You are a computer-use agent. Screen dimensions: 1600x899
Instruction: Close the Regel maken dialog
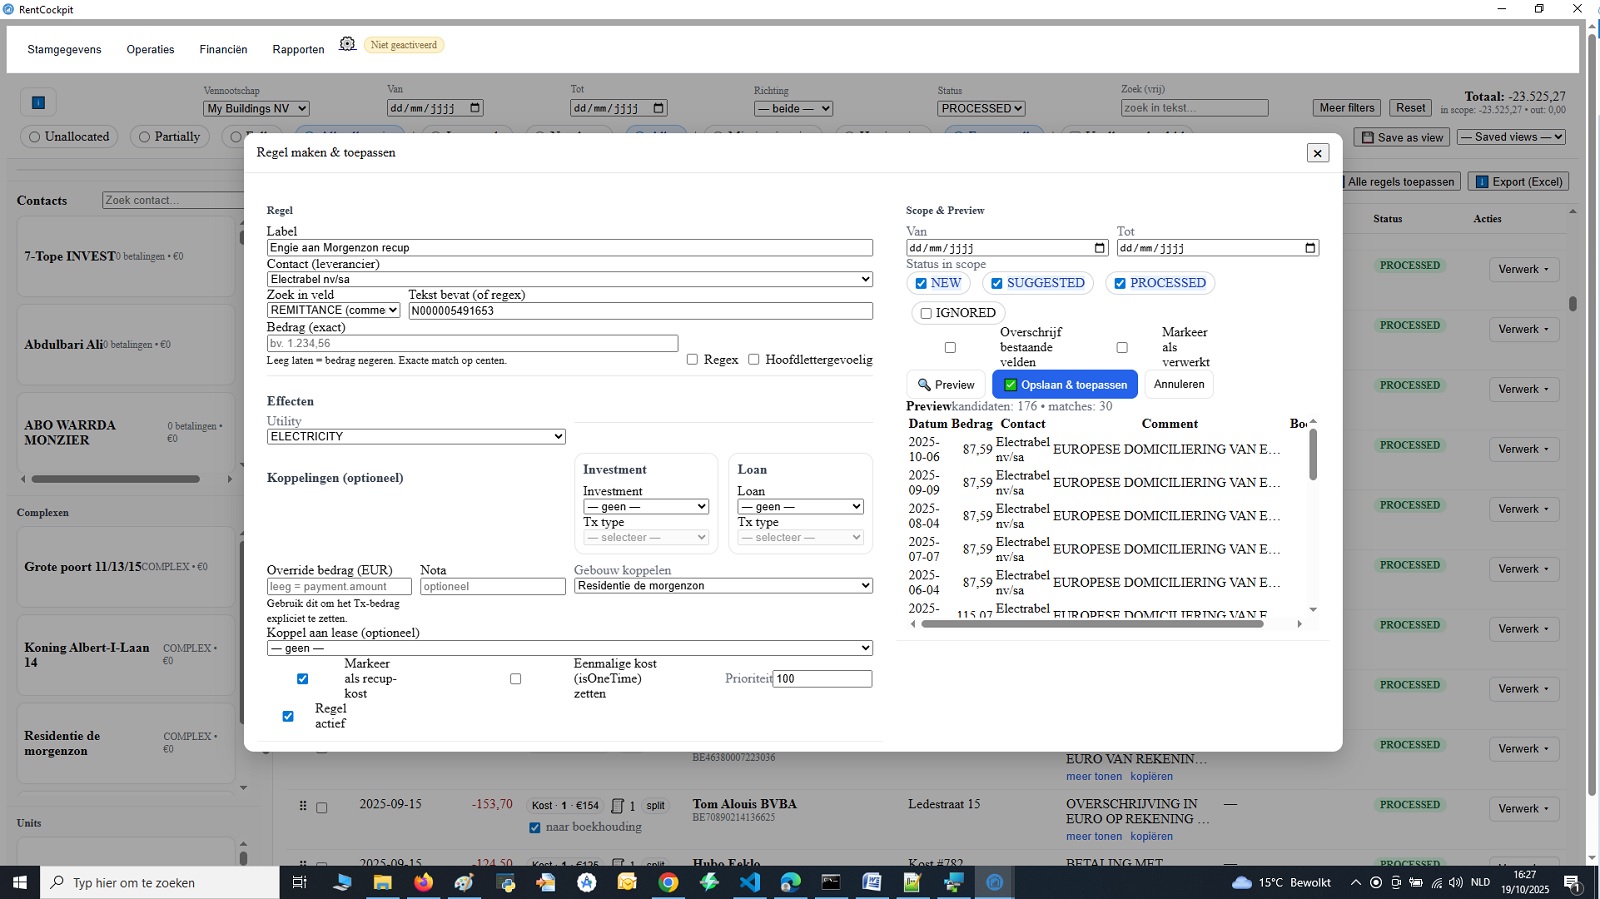[1317, 153]
